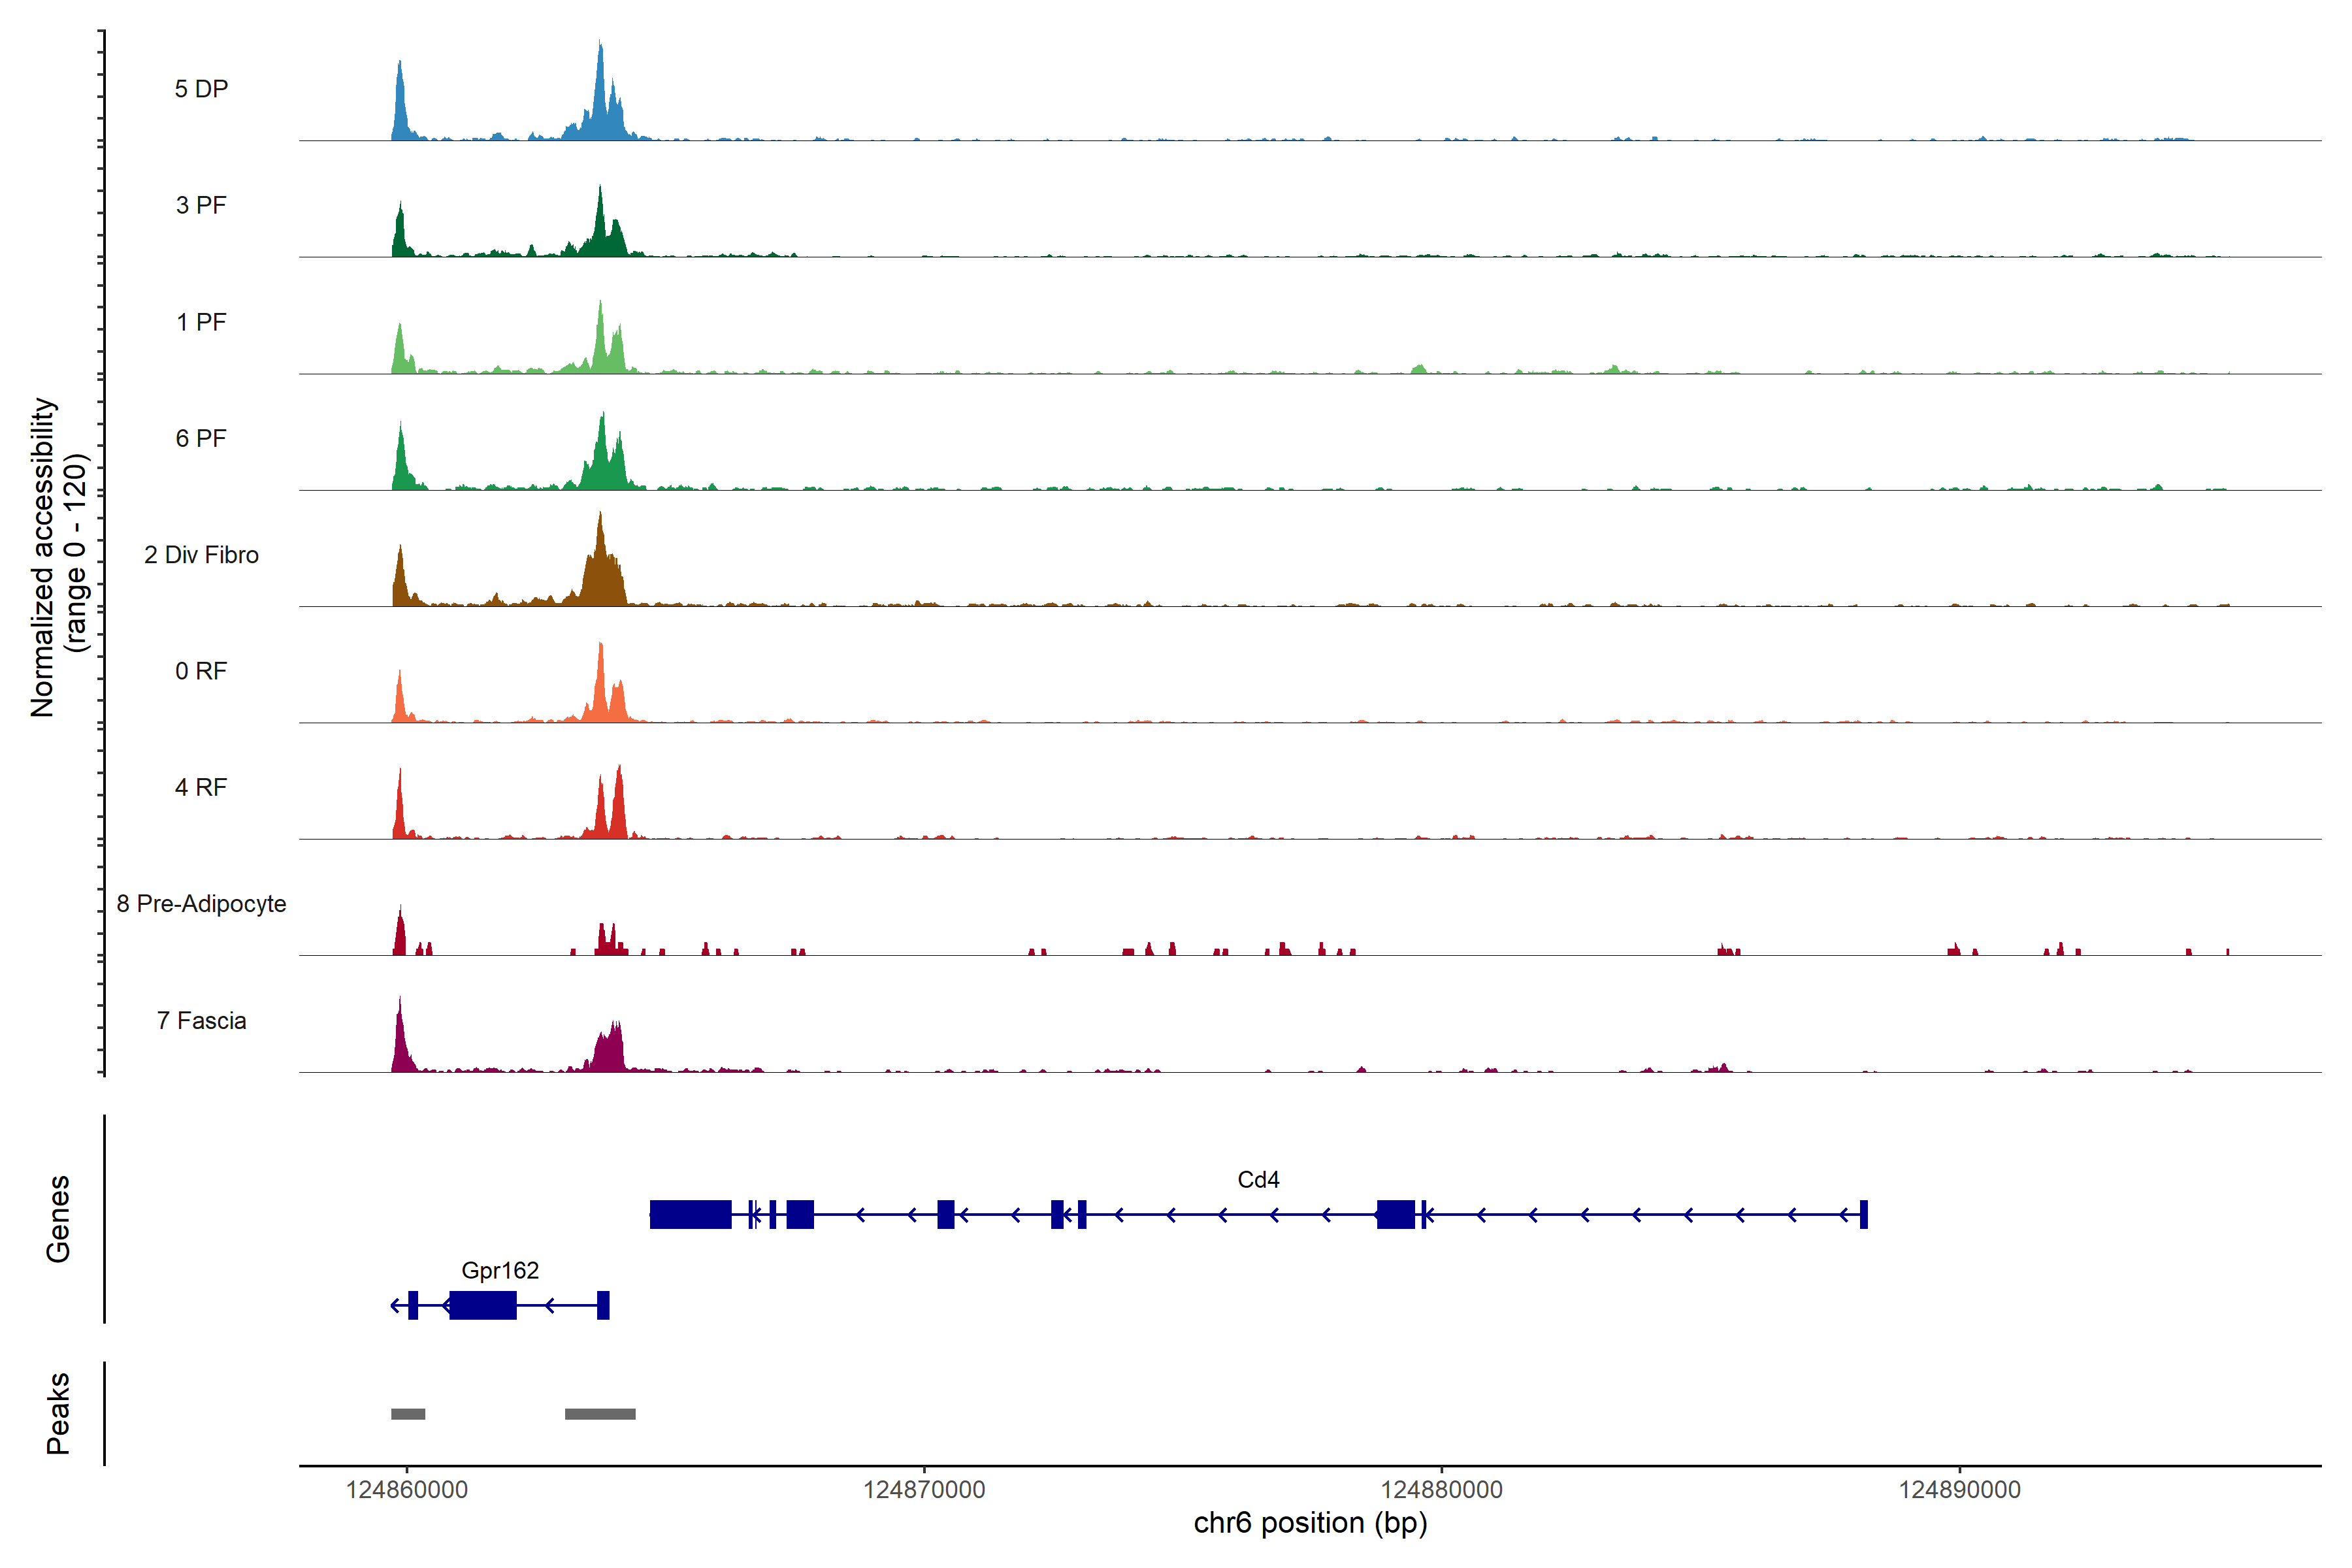Click the 4 RF track label
The width and height of the screenshot is (2352, 1568).
[201, 787]
